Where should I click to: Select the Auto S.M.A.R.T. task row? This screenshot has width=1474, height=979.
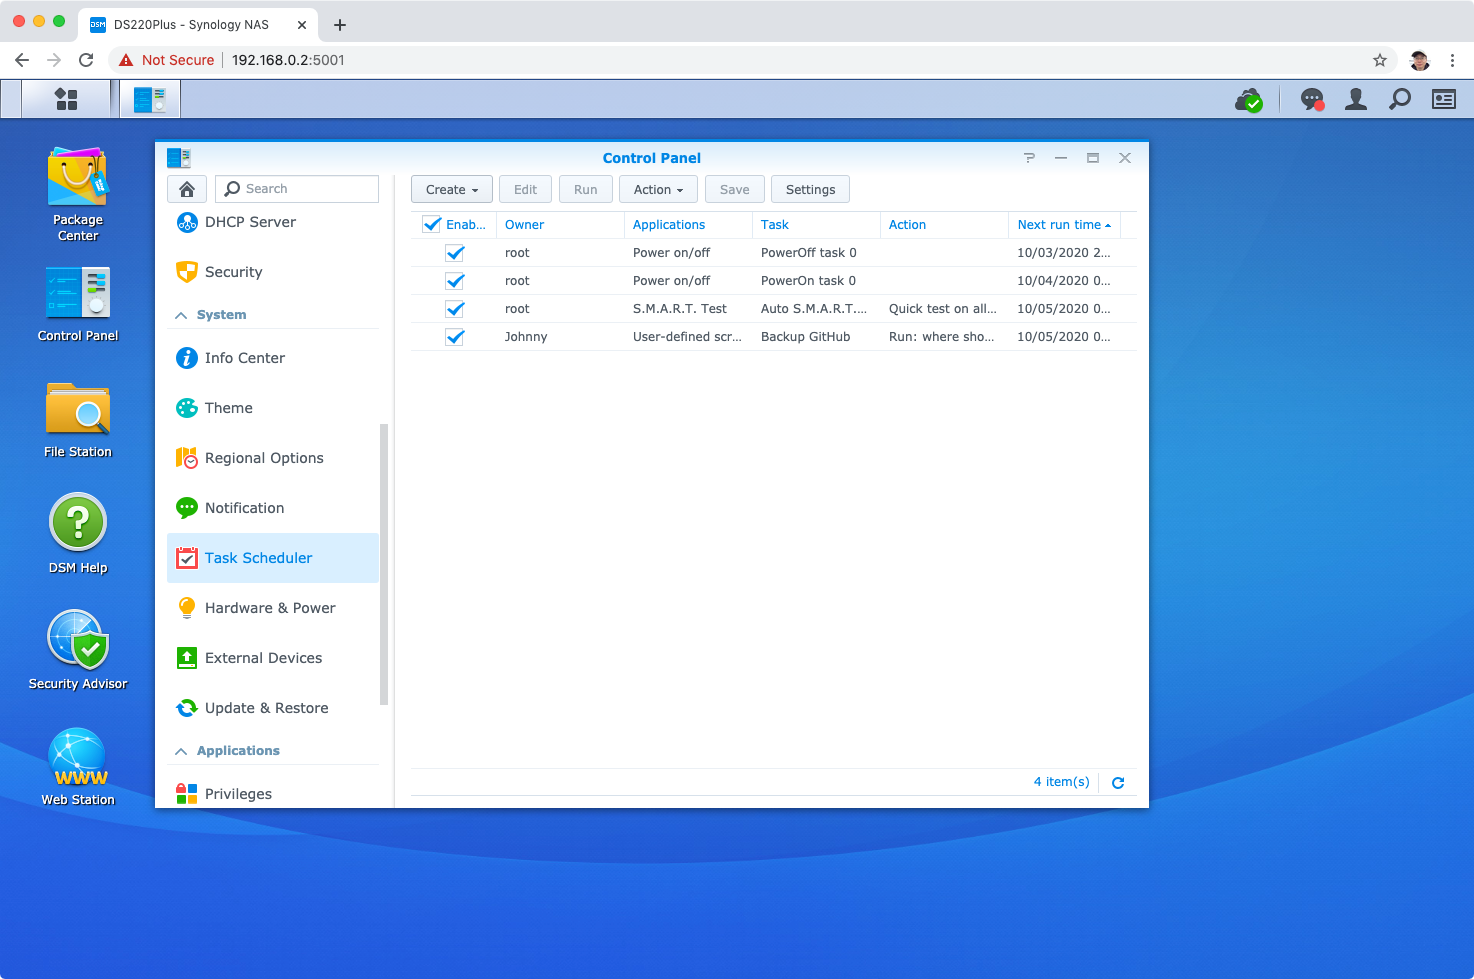click(773, 309)
